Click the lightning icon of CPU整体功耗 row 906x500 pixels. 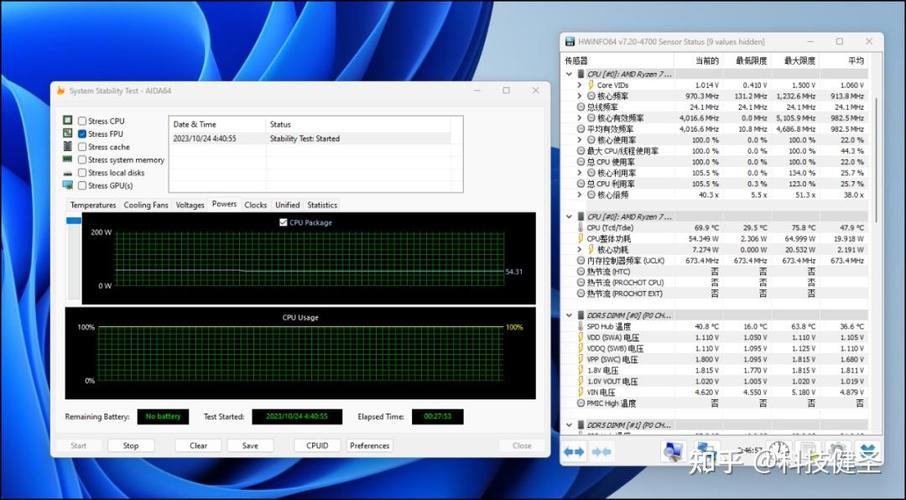(581, 239)
